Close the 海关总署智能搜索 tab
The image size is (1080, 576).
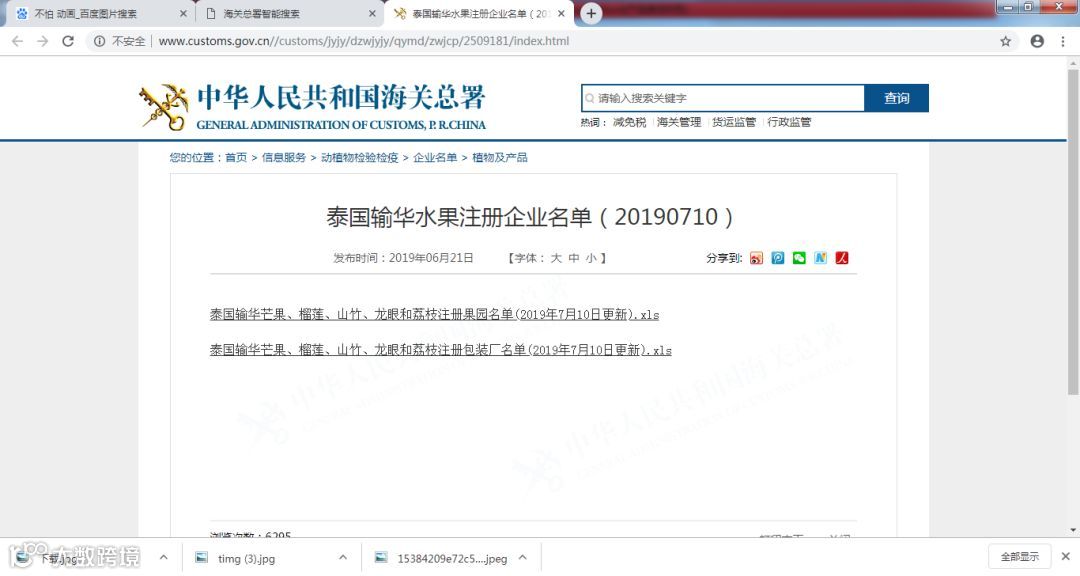(x=372, y=13)
